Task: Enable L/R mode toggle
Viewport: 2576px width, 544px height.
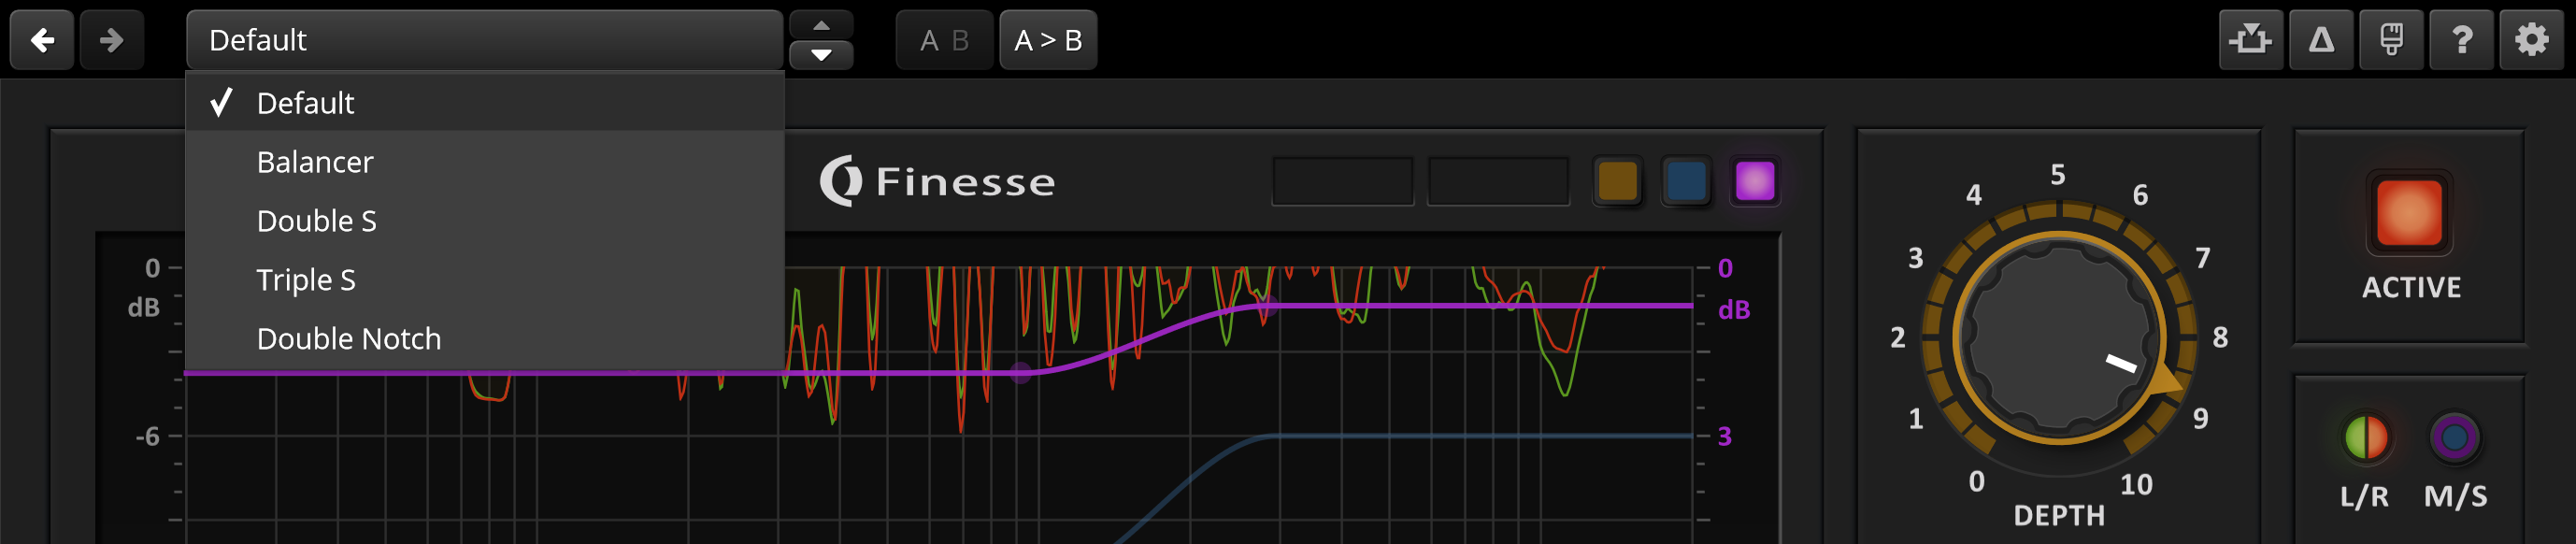Action: (x=2366, y=437)
